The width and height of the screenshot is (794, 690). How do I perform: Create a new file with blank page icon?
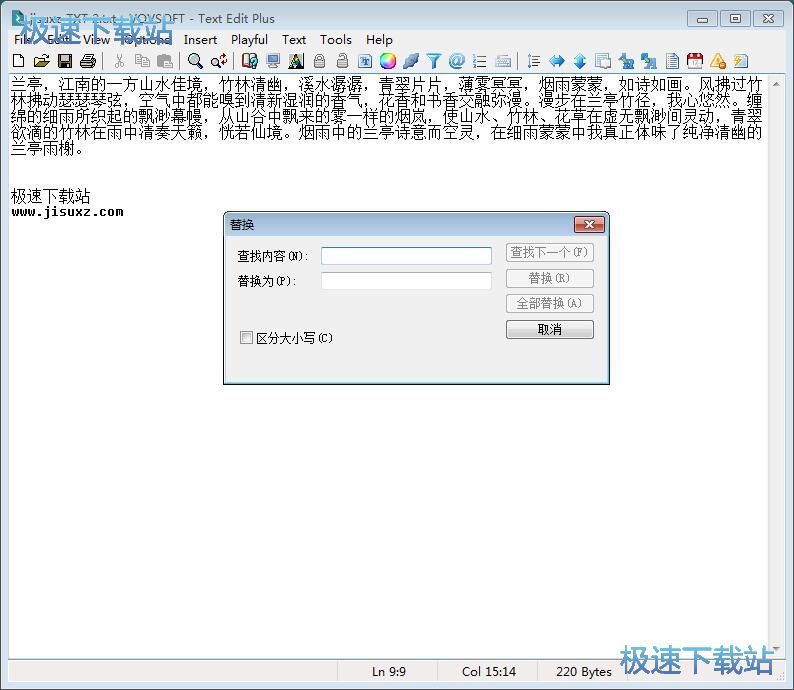[x=19, y=61]
